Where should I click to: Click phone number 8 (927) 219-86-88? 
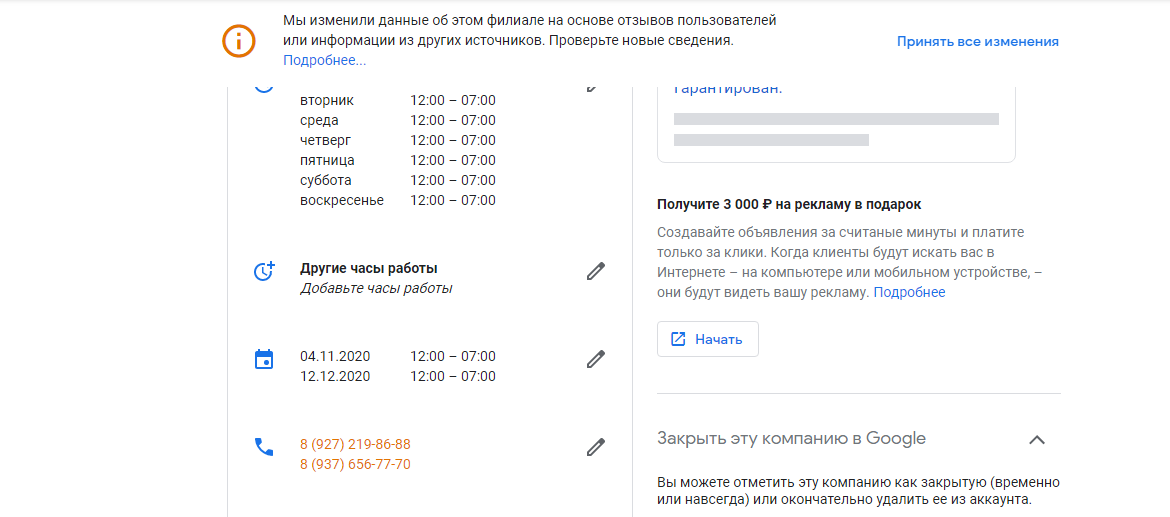[x=355, y=445]
